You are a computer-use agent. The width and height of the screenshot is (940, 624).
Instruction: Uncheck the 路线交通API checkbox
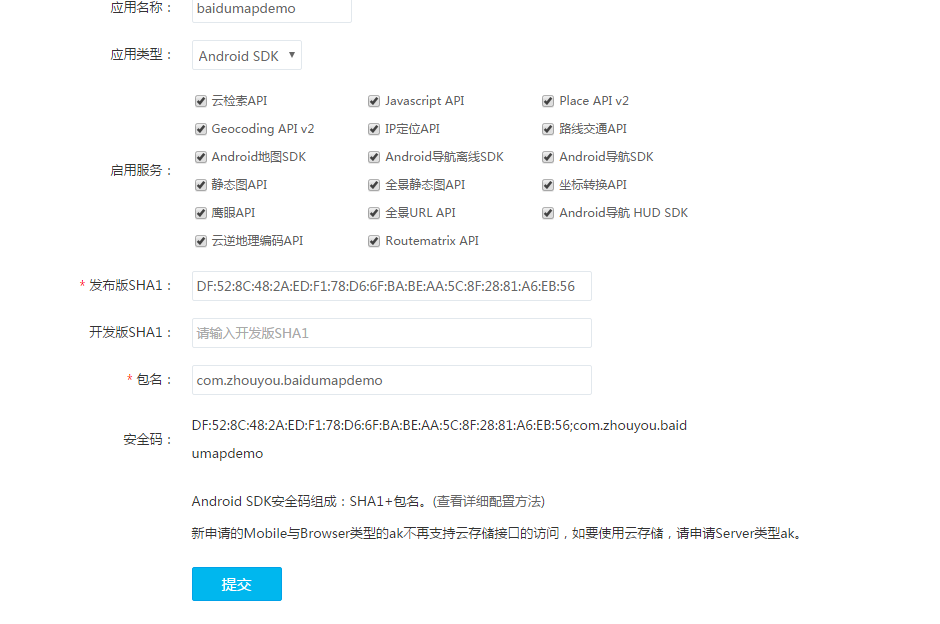(x=548, y=129)
